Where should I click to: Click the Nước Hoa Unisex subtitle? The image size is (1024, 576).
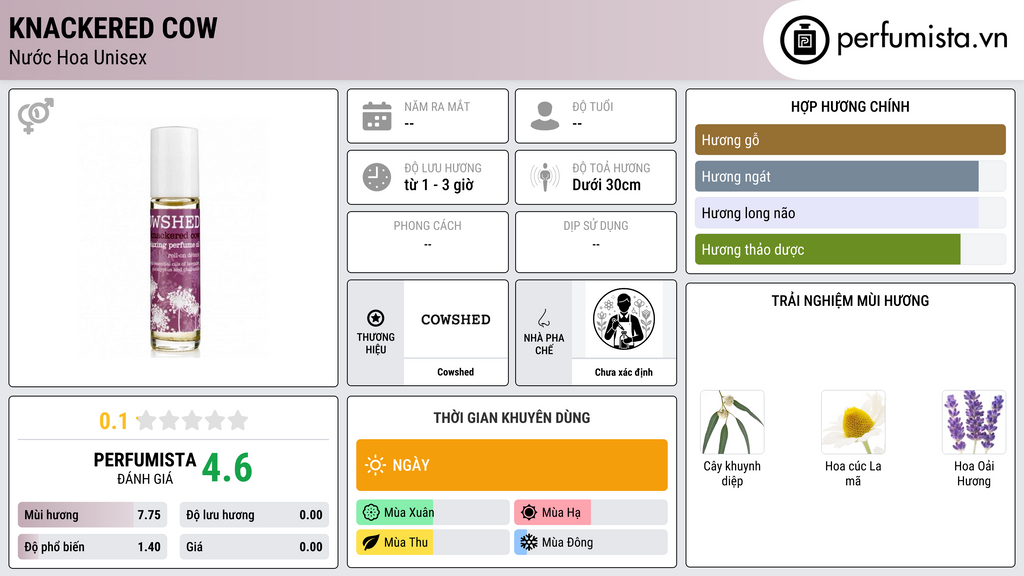[78, 57]
